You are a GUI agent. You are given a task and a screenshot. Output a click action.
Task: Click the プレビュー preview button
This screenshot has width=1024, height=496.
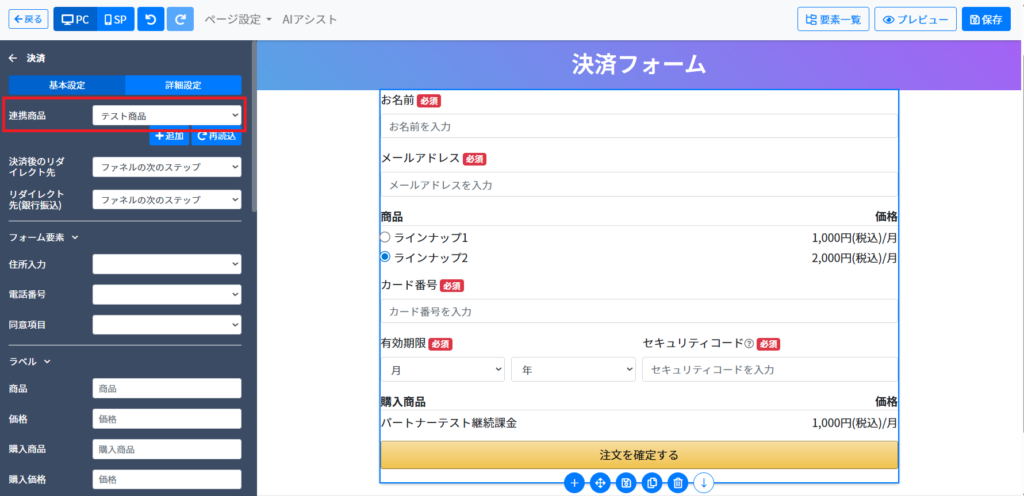pos(914,19)
